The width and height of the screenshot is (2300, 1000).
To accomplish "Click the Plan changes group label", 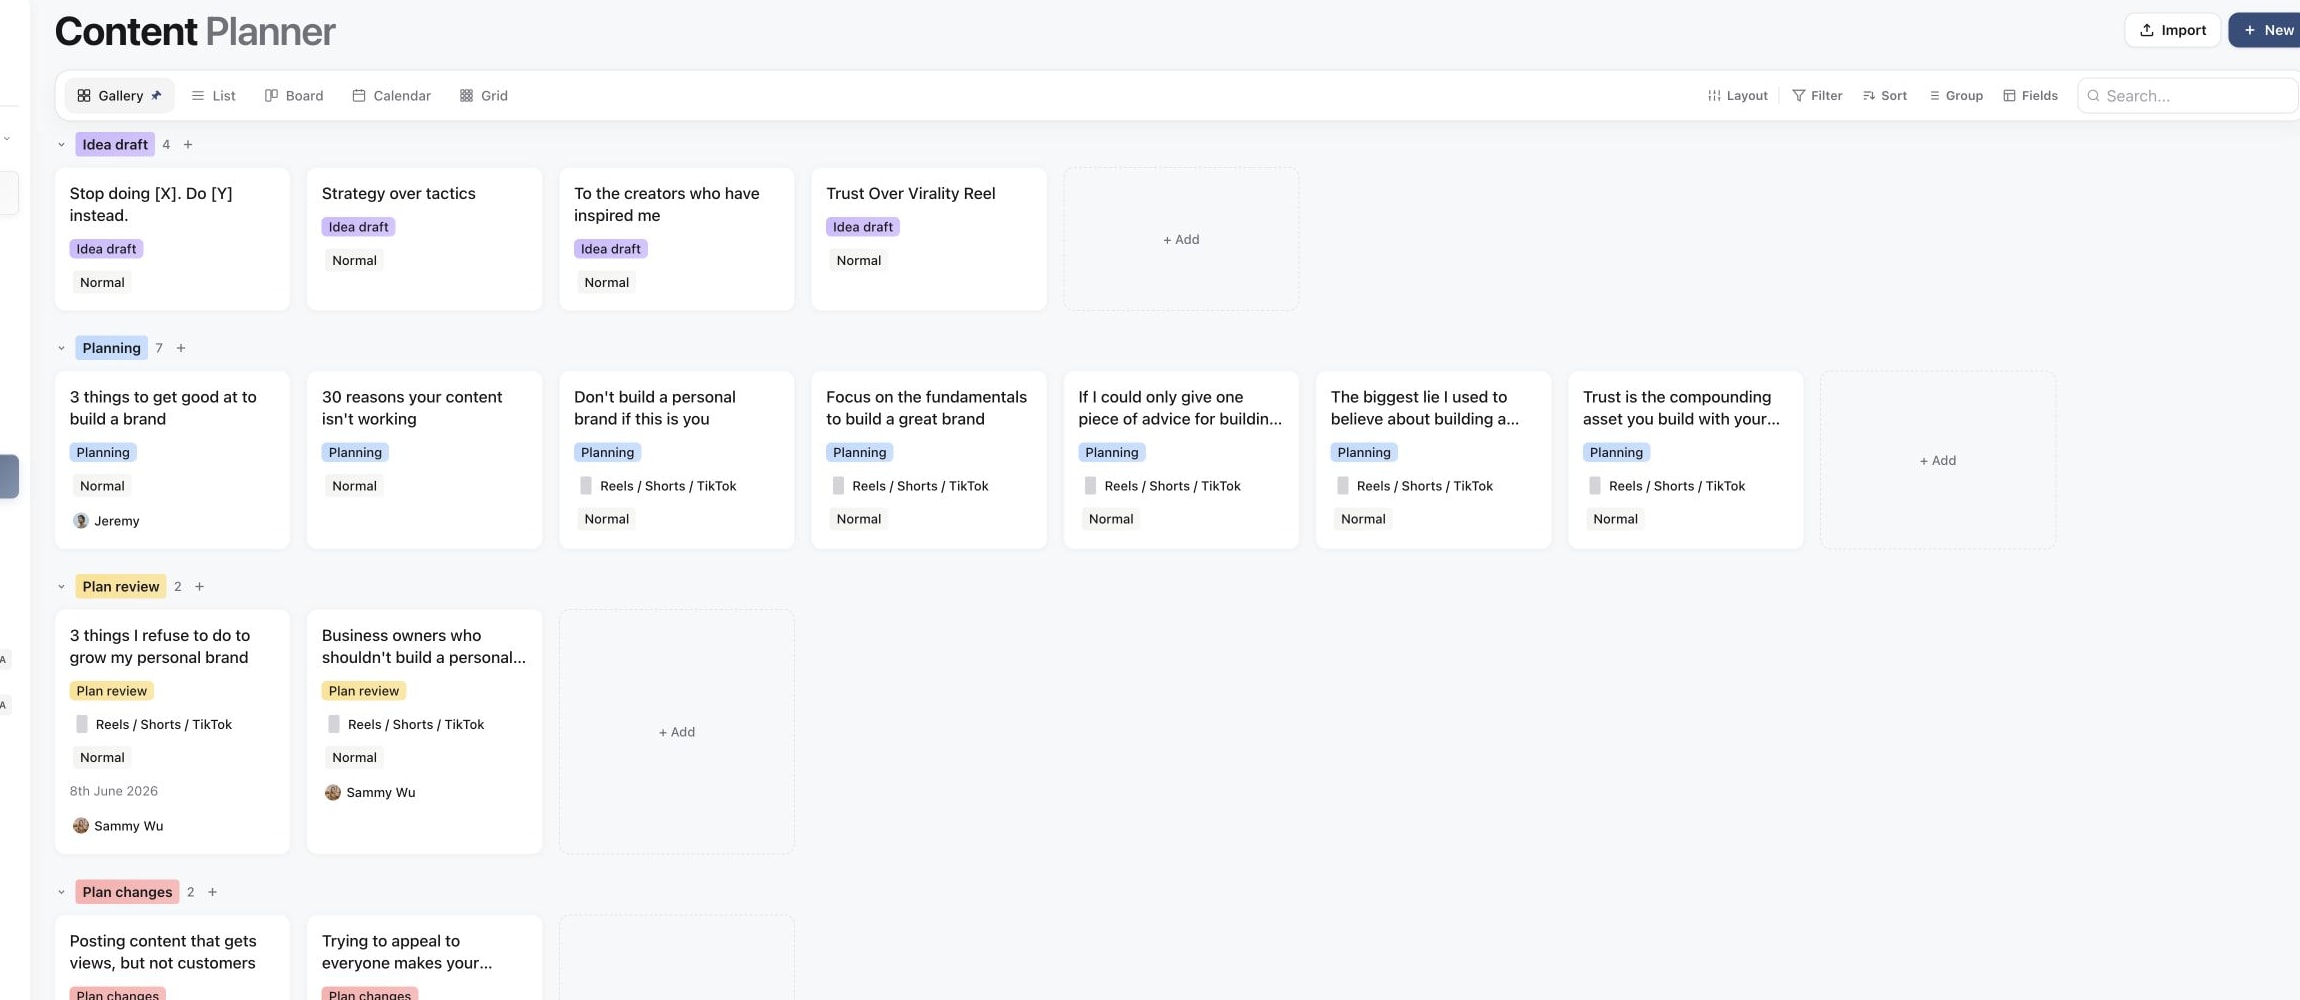I will tap(127, 892).
